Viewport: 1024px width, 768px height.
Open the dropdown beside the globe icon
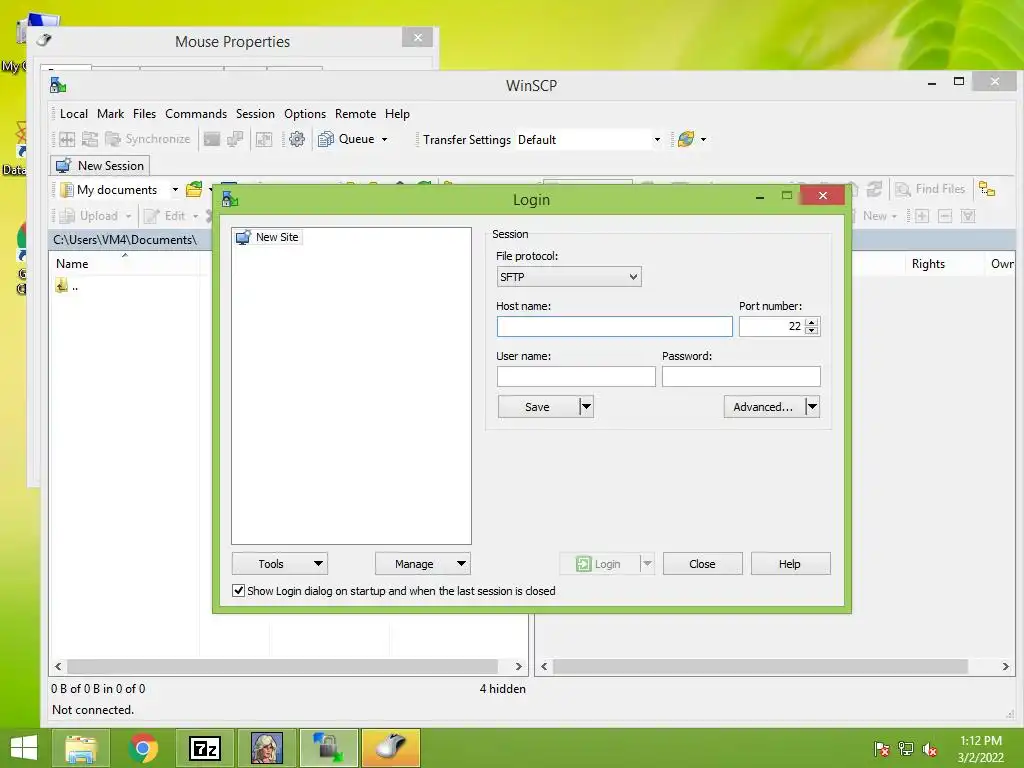703,139
